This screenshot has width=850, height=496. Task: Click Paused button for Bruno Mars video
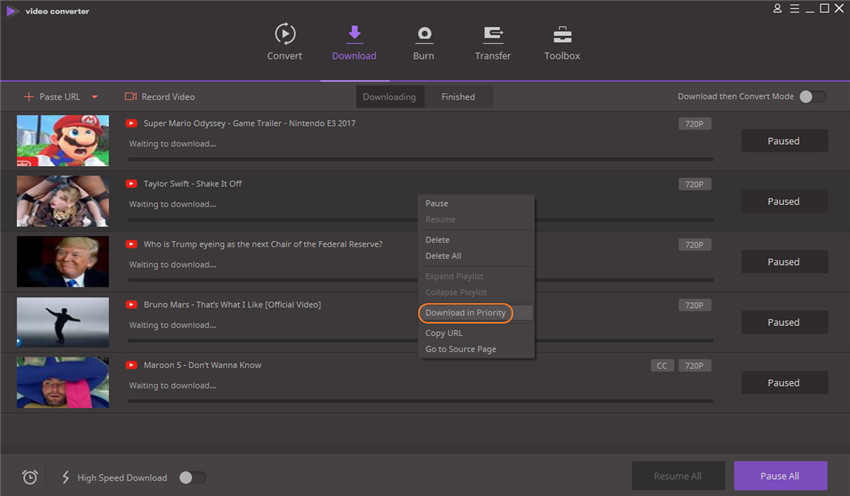point(784,322)
